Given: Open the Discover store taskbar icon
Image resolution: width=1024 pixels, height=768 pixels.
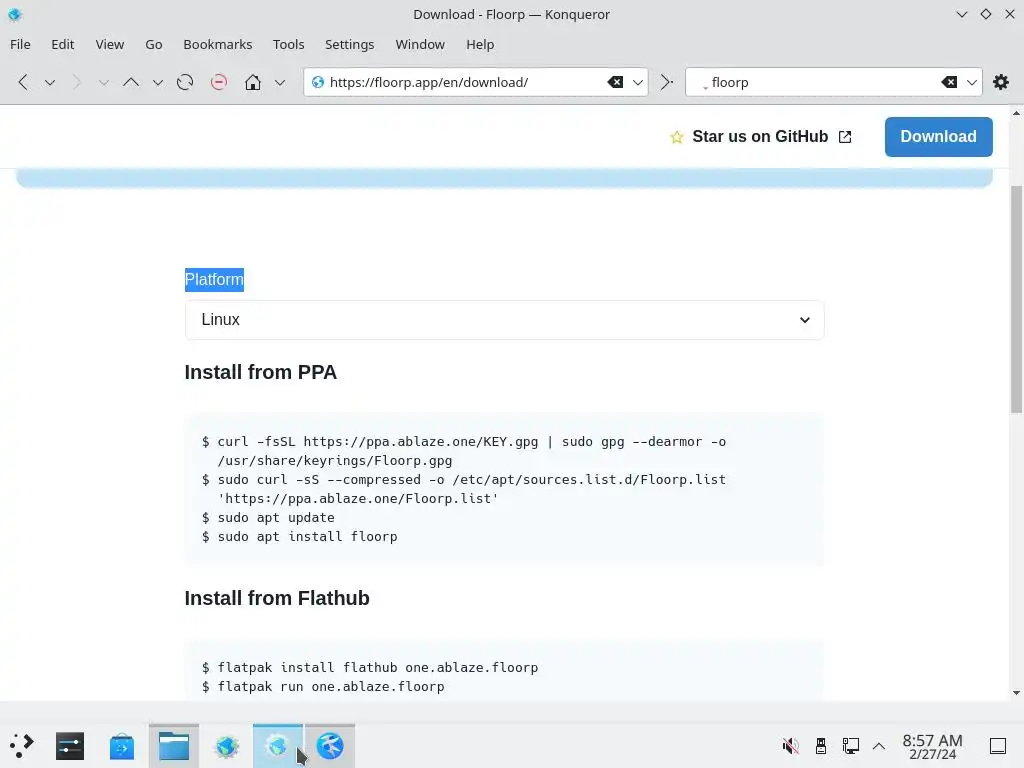Looking at the screenshot, I should point(121,746).
